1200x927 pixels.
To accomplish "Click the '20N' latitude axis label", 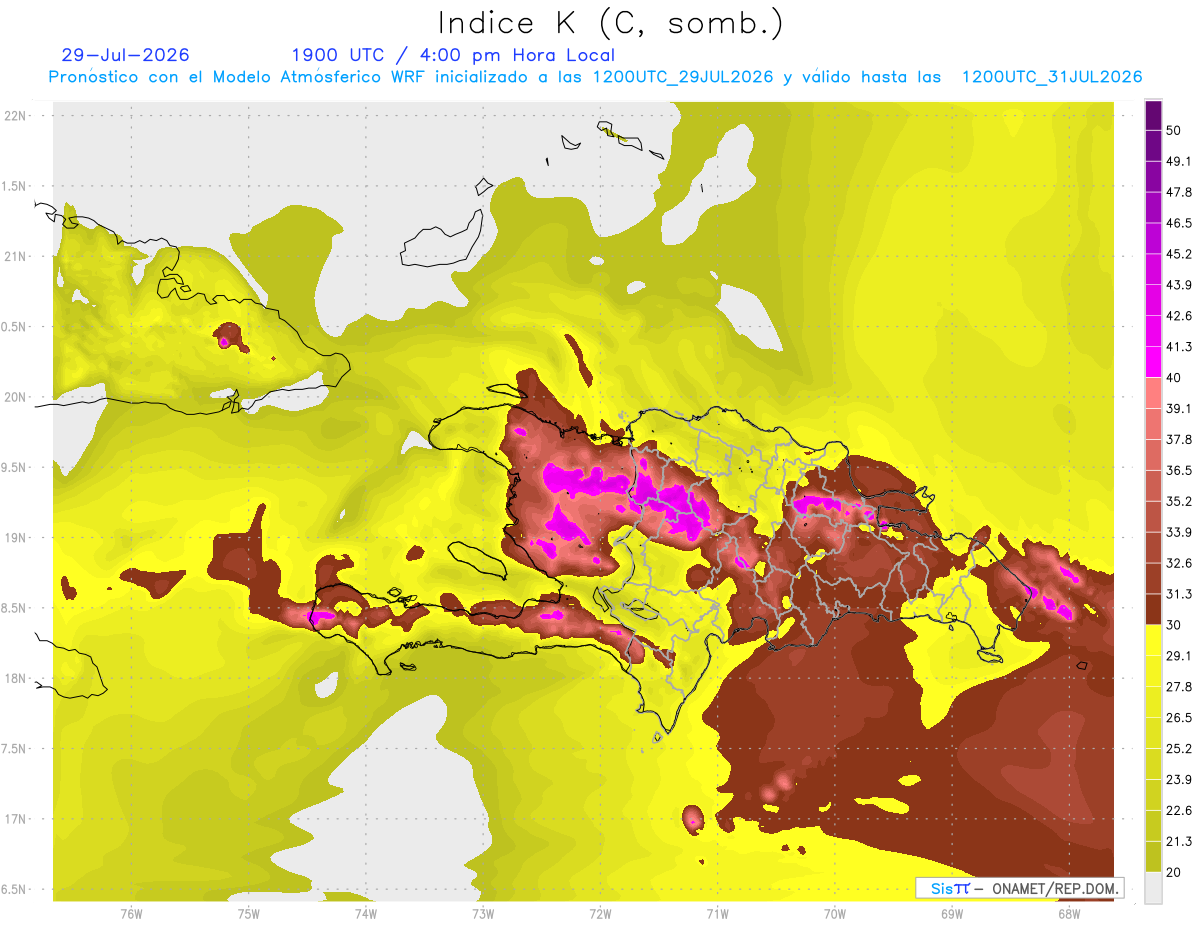I will 17,397.
